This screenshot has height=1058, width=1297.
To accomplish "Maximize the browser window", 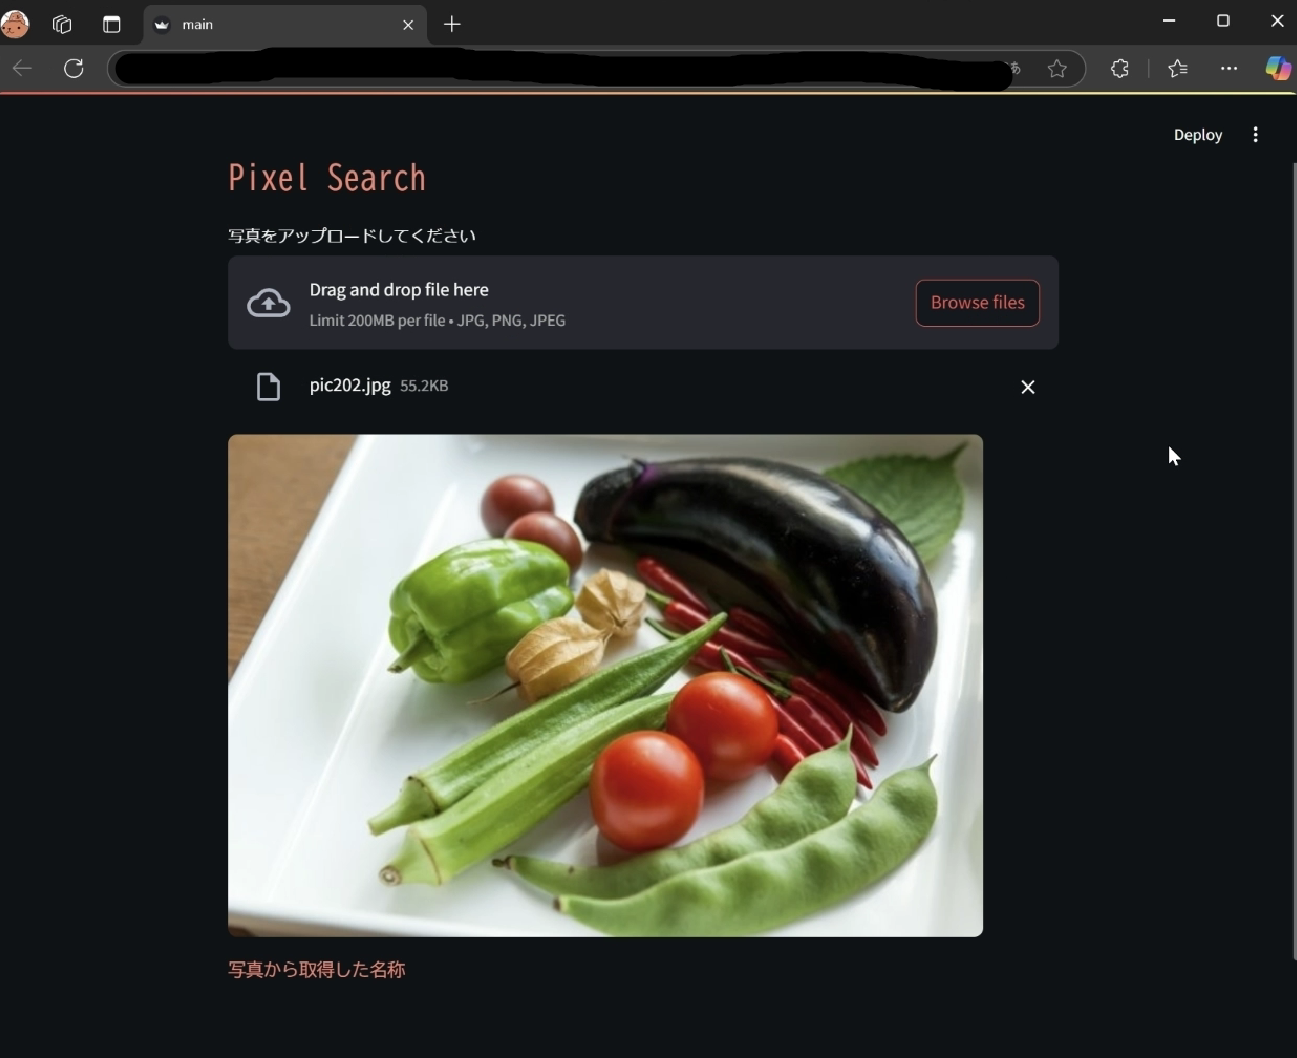I will pos(1223,21).
